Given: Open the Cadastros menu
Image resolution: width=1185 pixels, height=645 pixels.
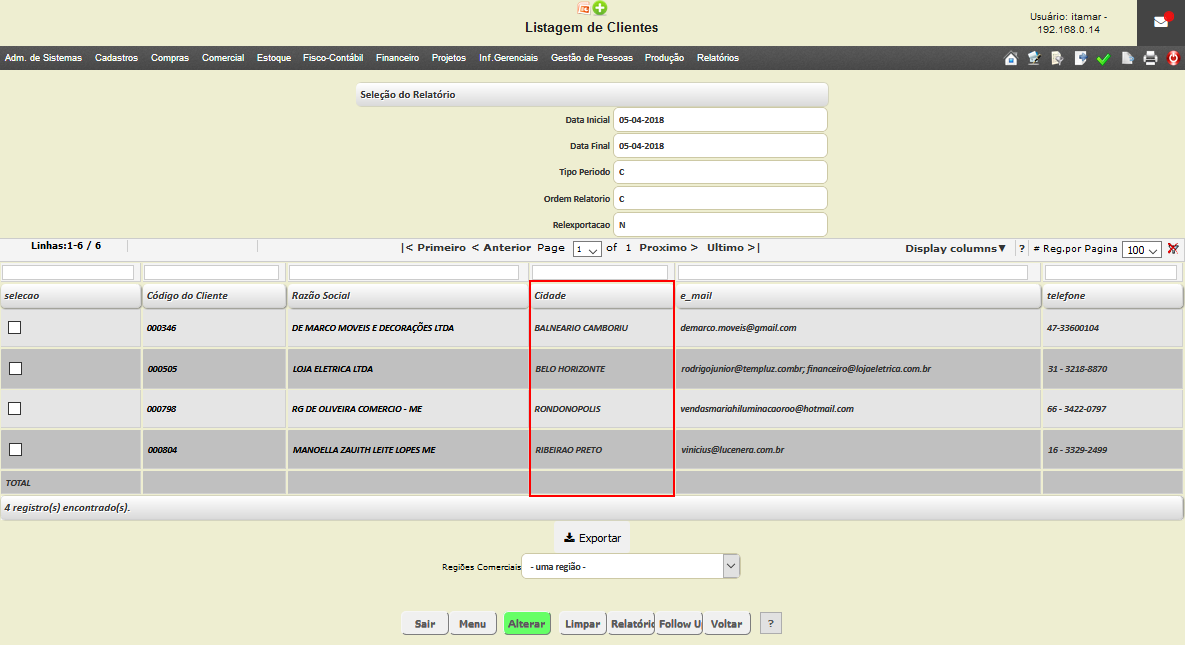Looking at the screenshot, I should coord(116,58).
